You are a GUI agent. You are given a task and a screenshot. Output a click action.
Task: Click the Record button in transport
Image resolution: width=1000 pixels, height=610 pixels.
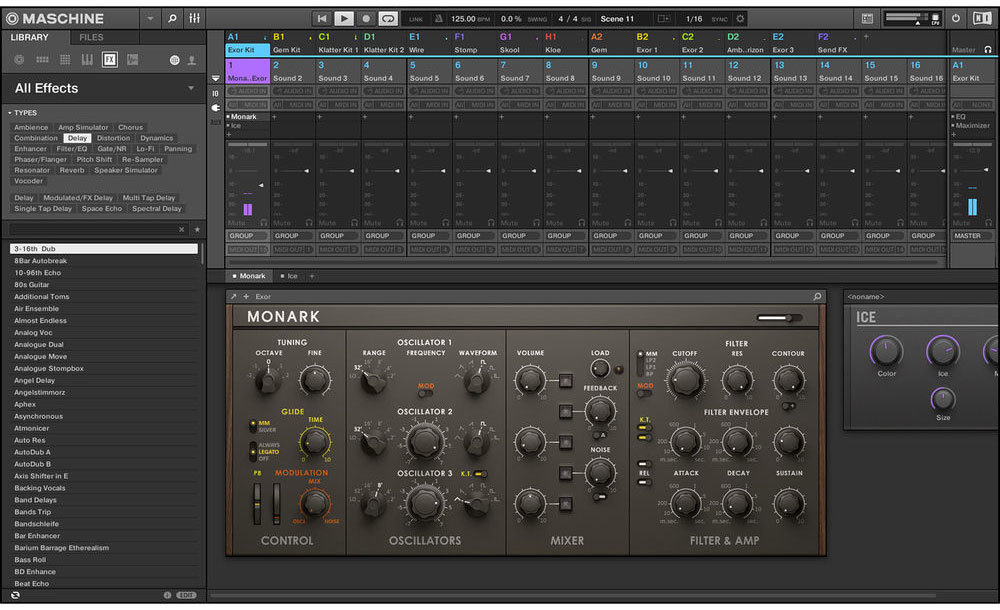point(366,18)
